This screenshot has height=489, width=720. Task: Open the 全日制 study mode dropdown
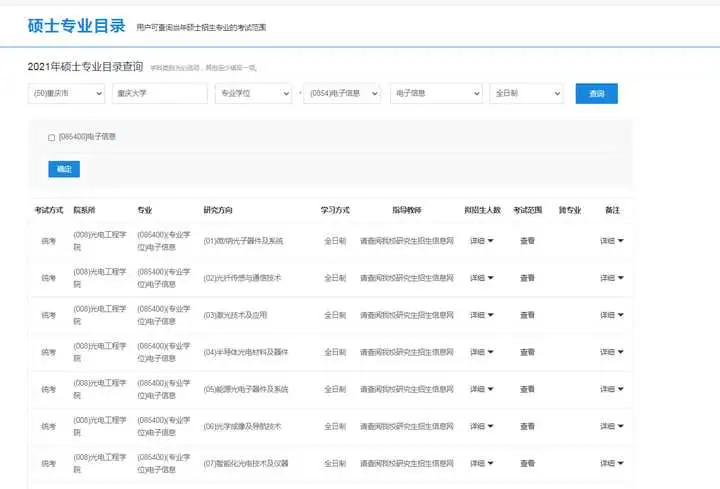click(x=527, y=93)
